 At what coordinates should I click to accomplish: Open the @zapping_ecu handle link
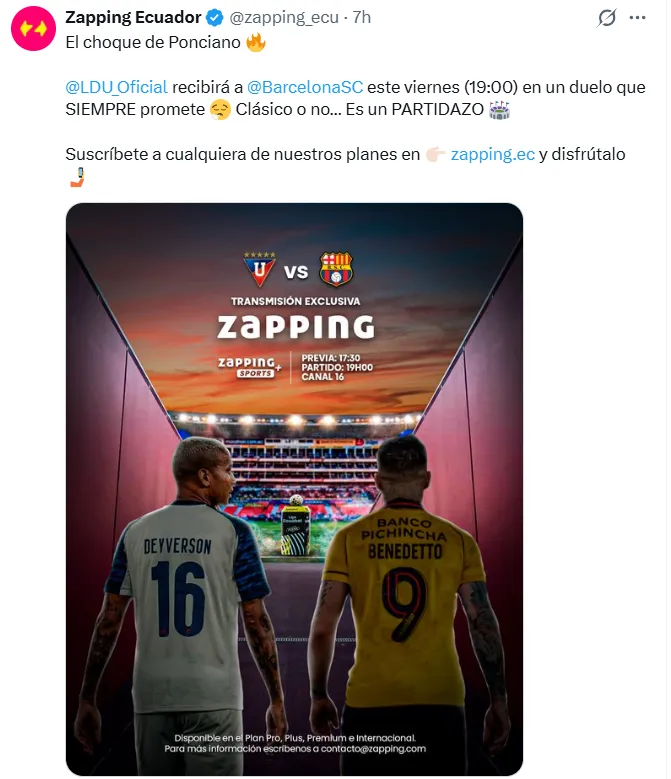coord(284,17)
